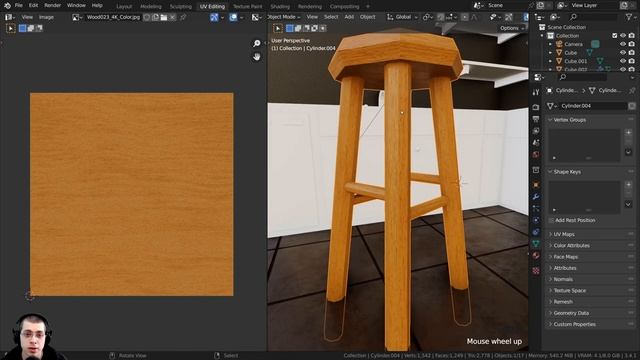Open the Particles properties tab
Viewport: 640px width, 360px height.
click(536, 209)
